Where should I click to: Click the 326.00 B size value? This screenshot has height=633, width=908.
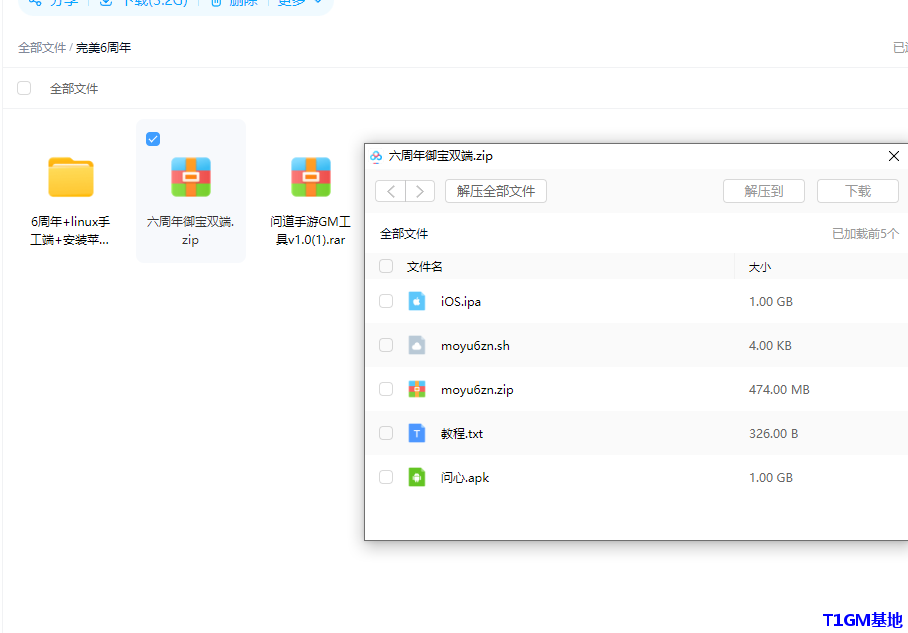coord(774,434)
